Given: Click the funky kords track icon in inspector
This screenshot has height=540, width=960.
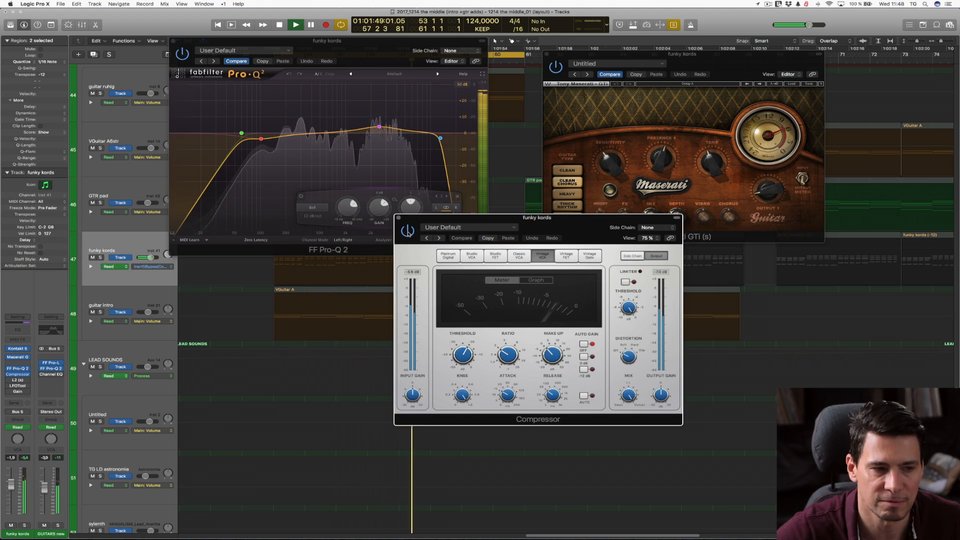Looking at the screenshot, I should click(x=45, y=185).
